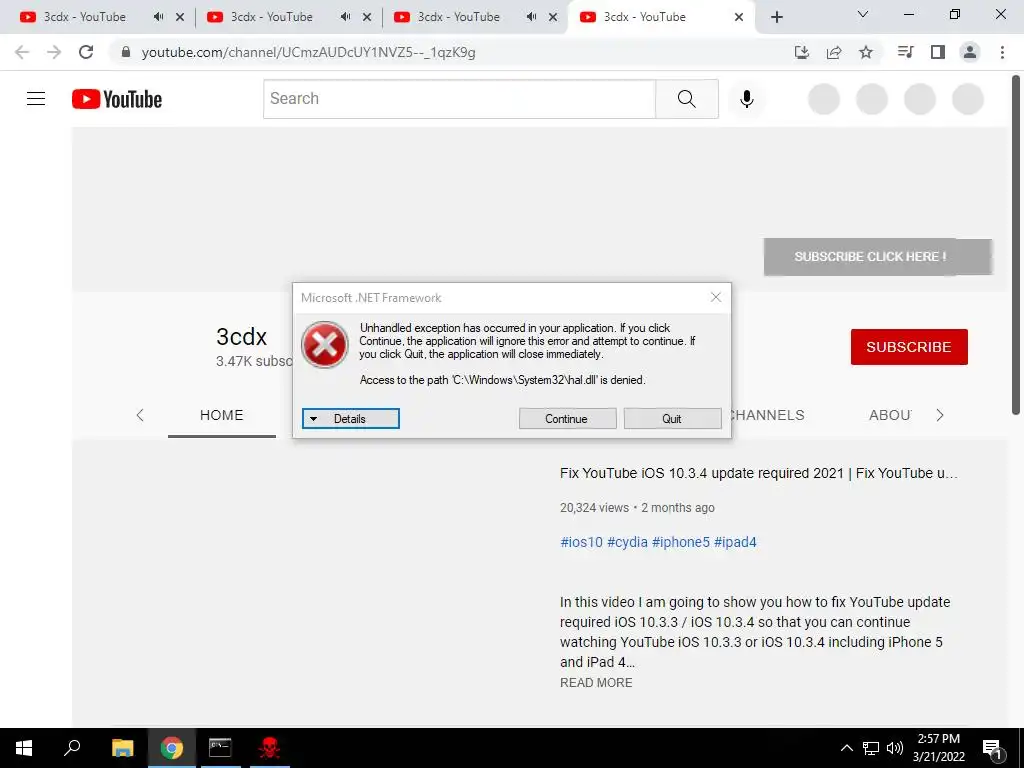Open Chrome three-dot menu
1024x768 pixels.
click(x=1002, y=52)
